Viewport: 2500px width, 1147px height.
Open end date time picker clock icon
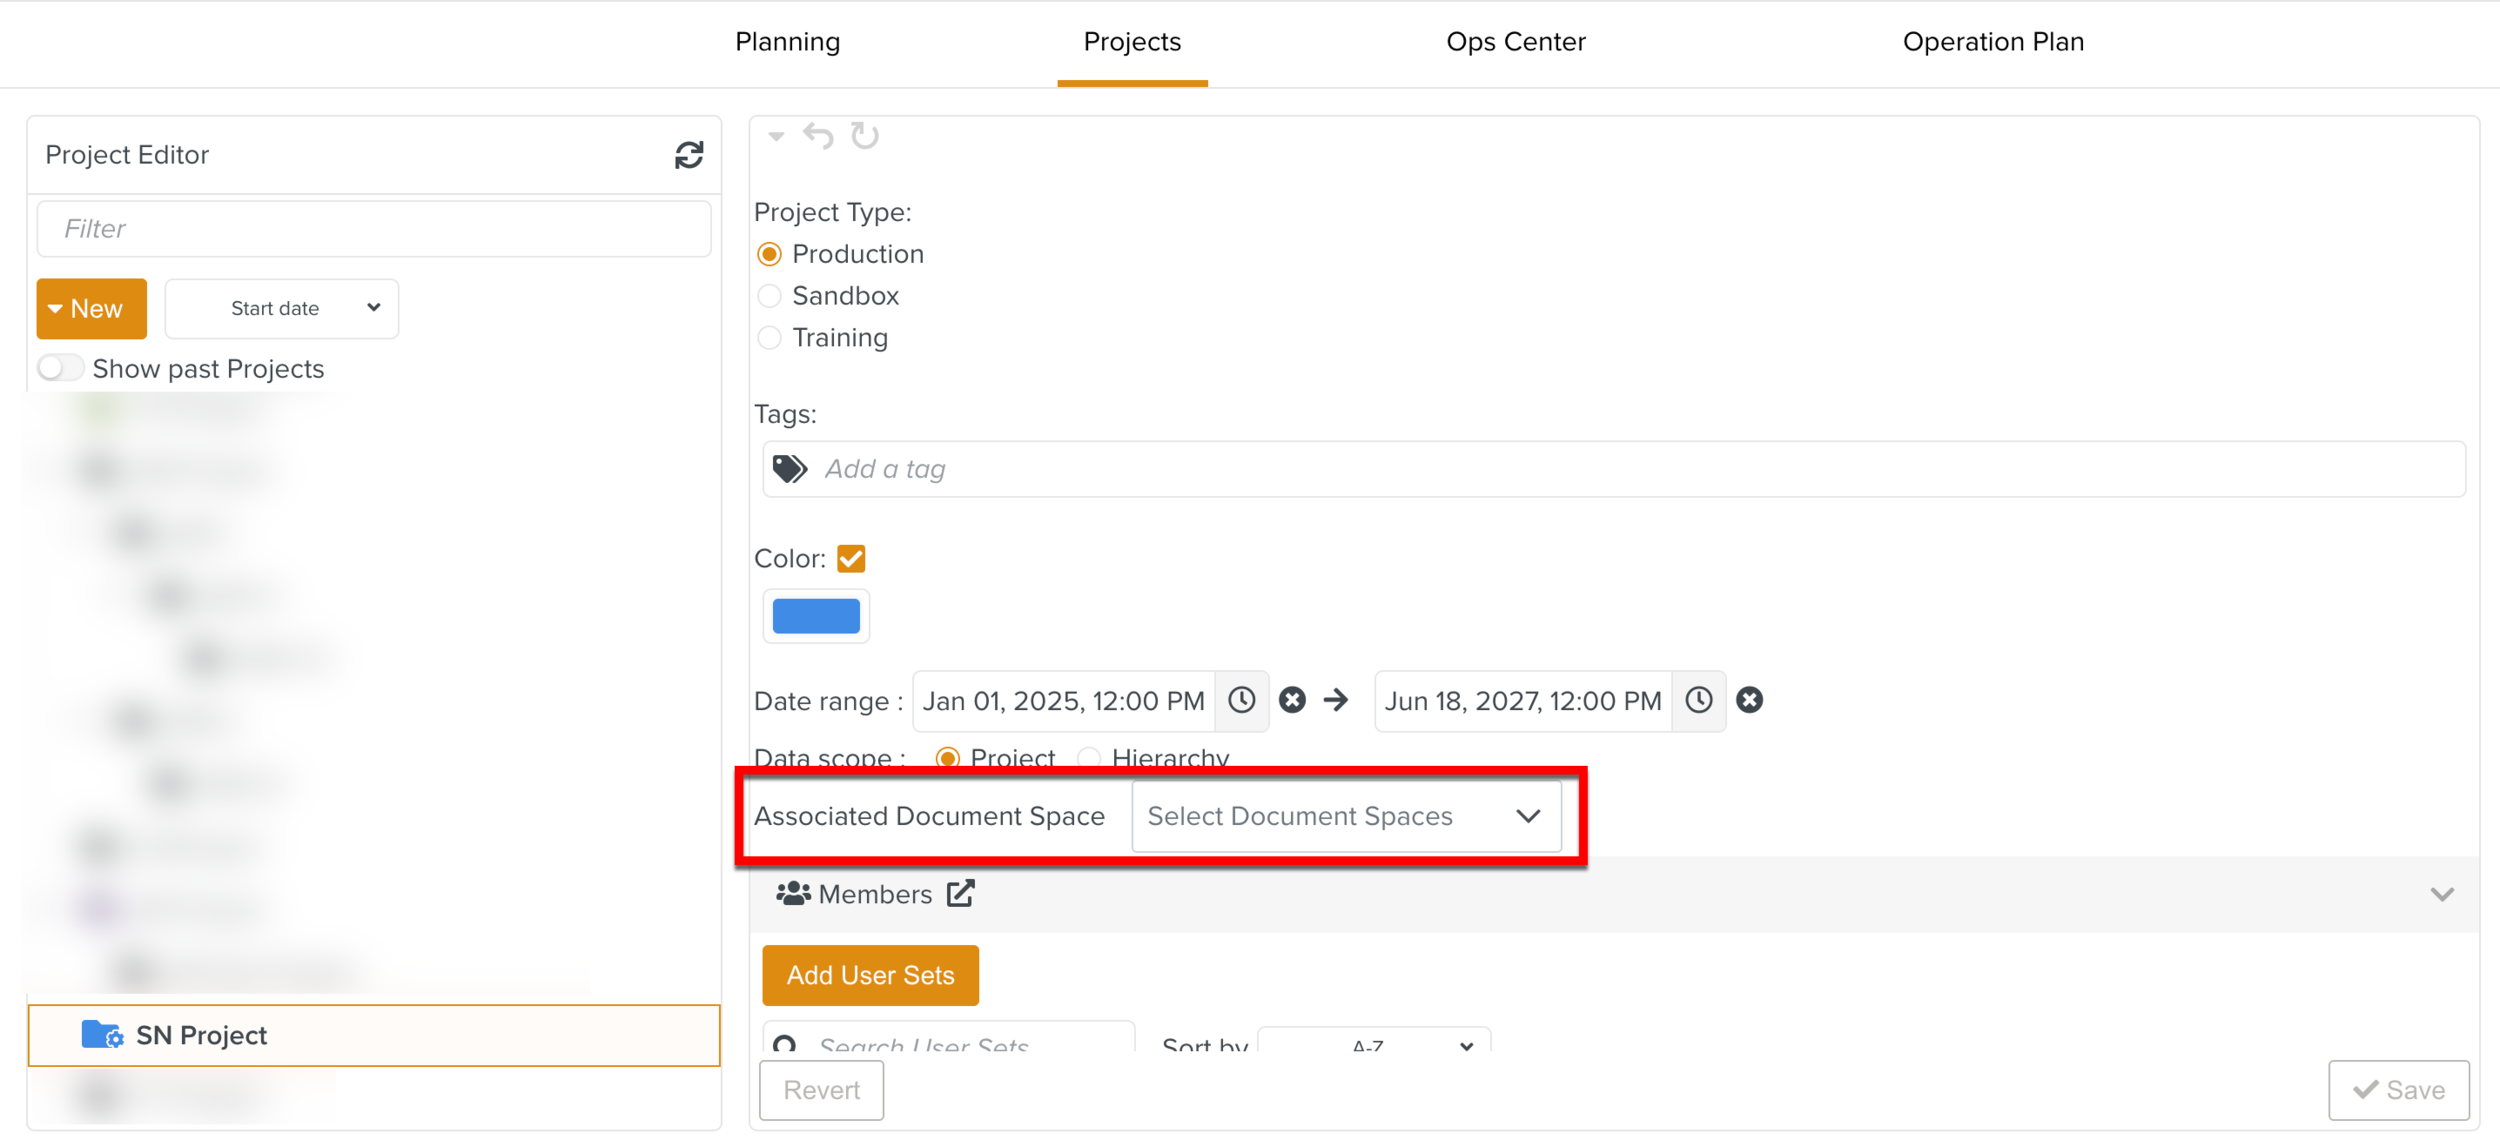click(x=1698, y=700)
